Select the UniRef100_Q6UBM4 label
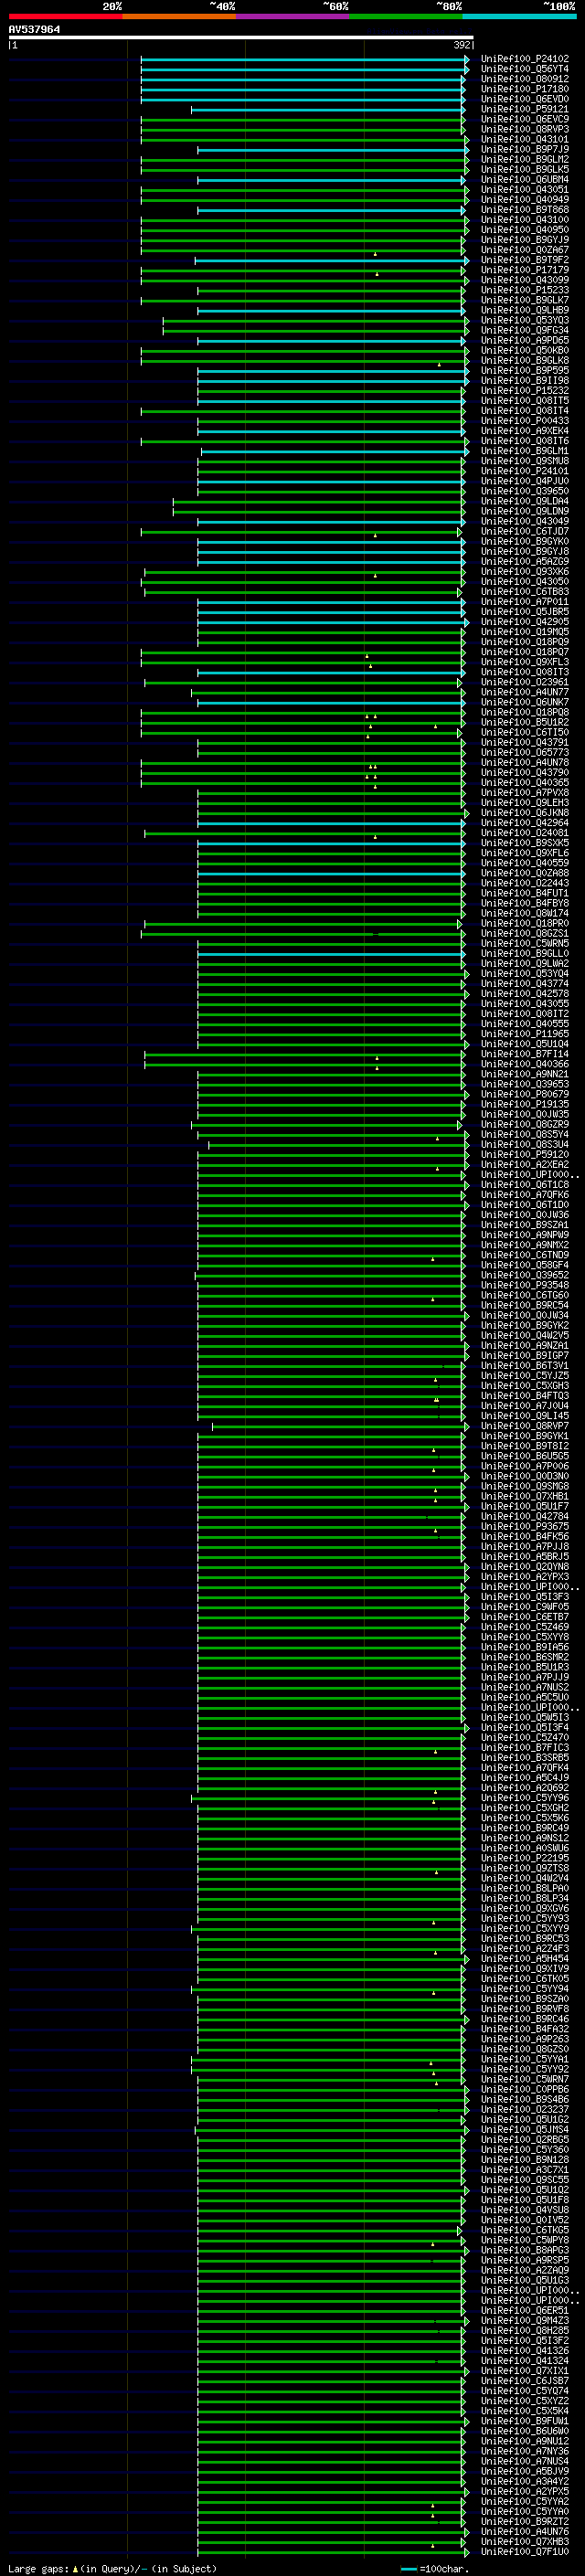Screen dimensions: 585x2576 click(524, 180)
